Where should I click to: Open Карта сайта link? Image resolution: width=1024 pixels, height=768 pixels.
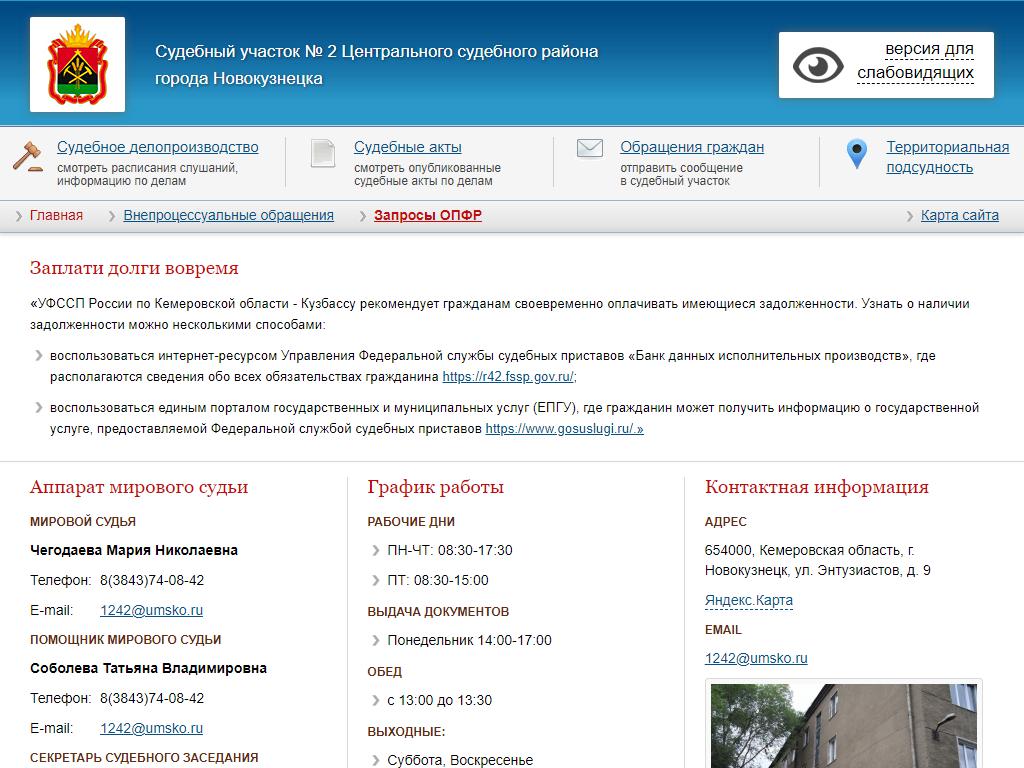click(959, 215)
